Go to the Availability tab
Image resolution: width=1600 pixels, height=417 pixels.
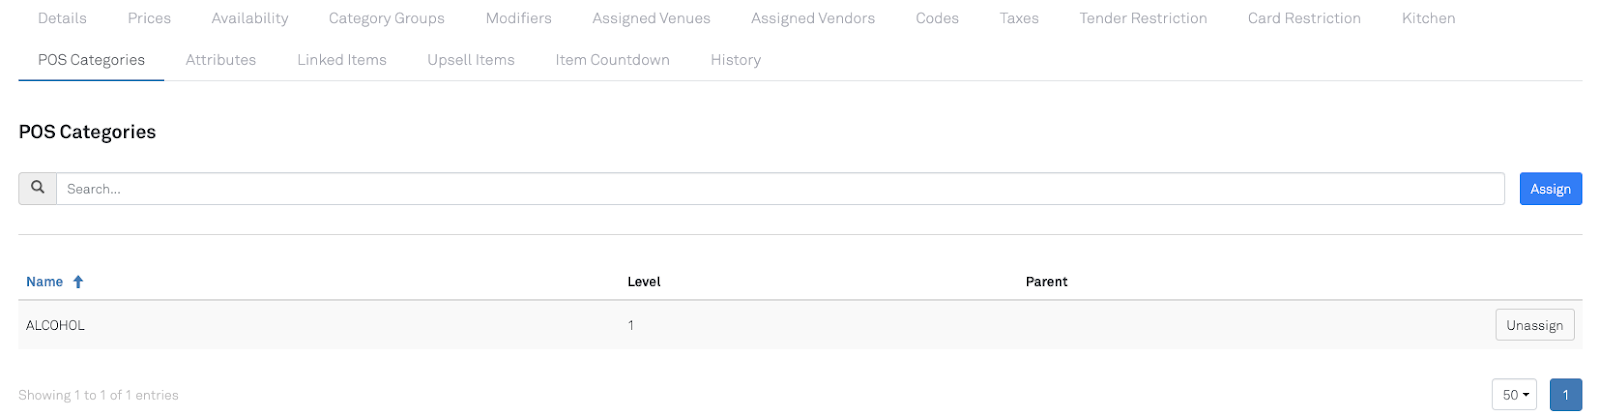[250, 18]
